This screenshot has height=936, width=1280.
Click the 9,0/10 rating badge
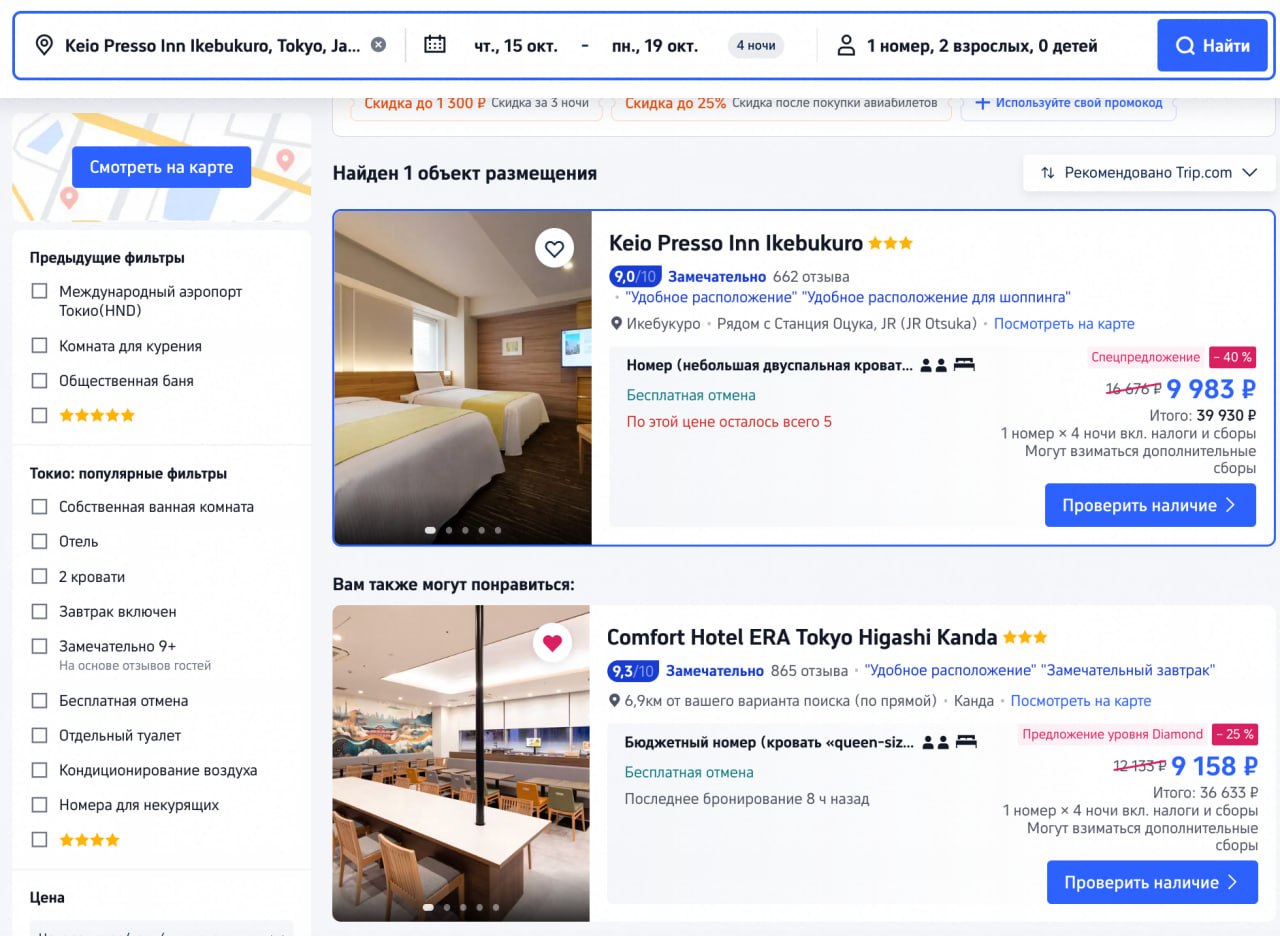[635, 276]
